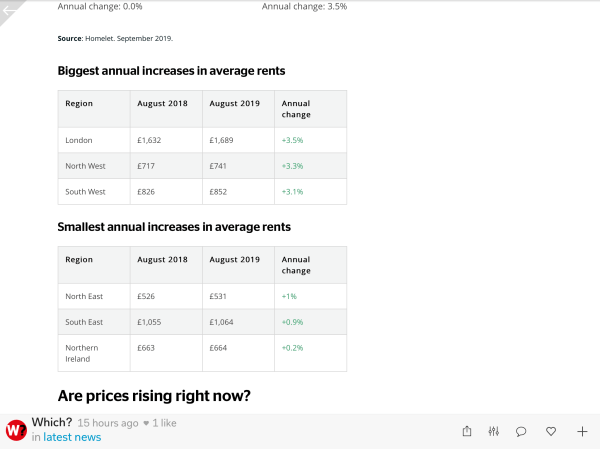The height and width of the screenshot is (449, 600).
Task: Click the North West +3.3% change value
Action: [x=292, y=166]
